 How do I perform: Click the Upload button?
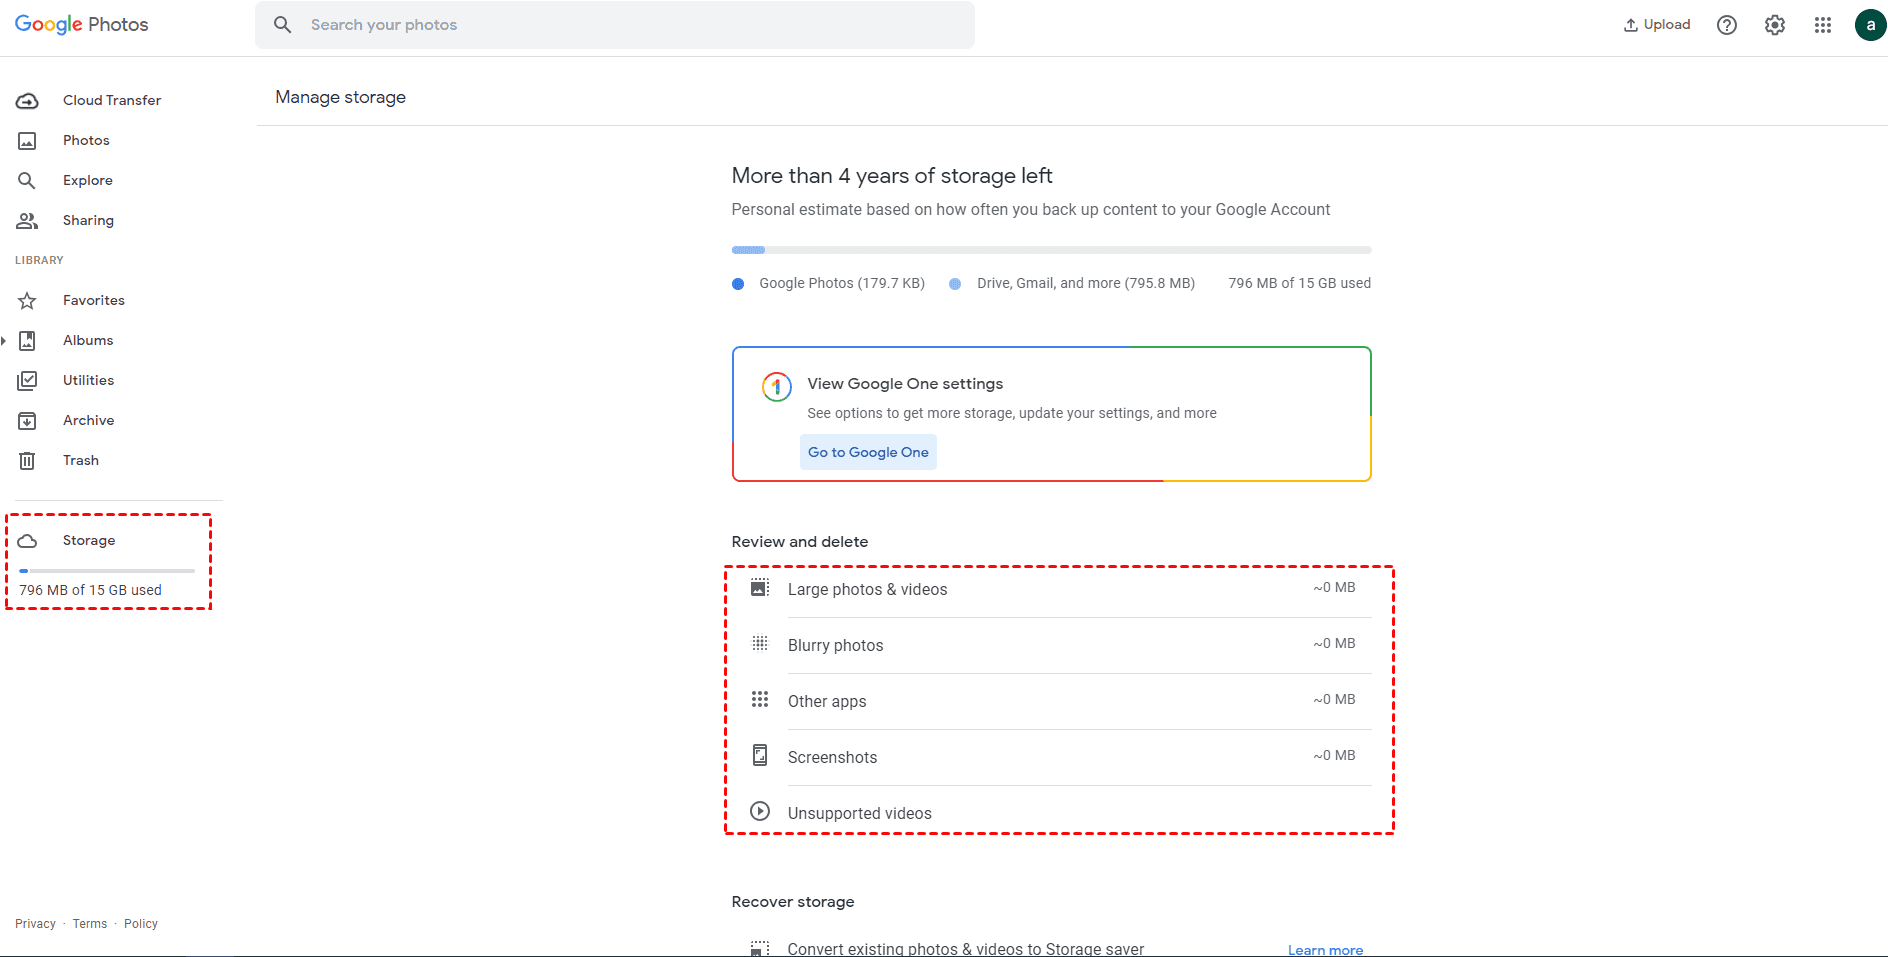click(x=1657, y=25)
